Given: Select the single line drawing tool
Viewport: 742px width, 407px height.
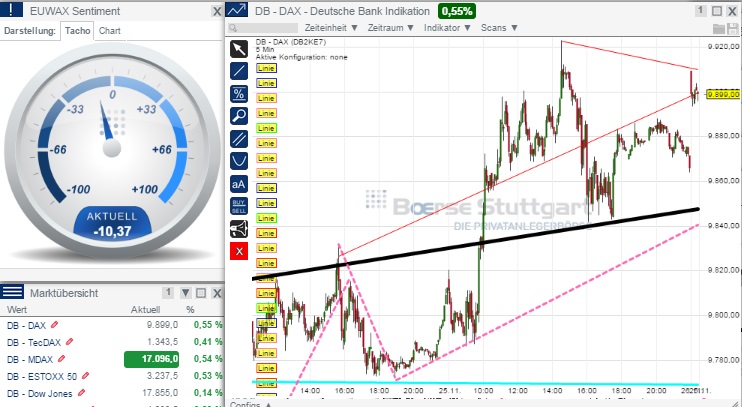Looking at the screenshot, I should point(239,71).
